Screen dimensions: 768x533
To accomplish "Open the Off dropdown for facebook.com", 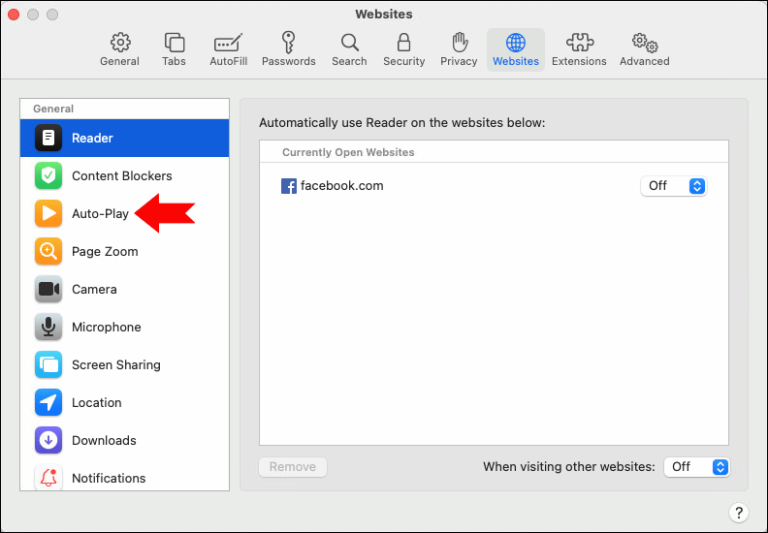I will click(x=673, y=186).
